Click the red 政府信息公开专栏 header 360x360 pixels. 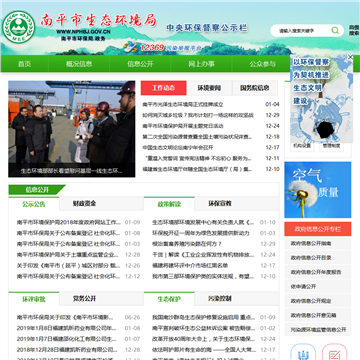click(318, 229)
